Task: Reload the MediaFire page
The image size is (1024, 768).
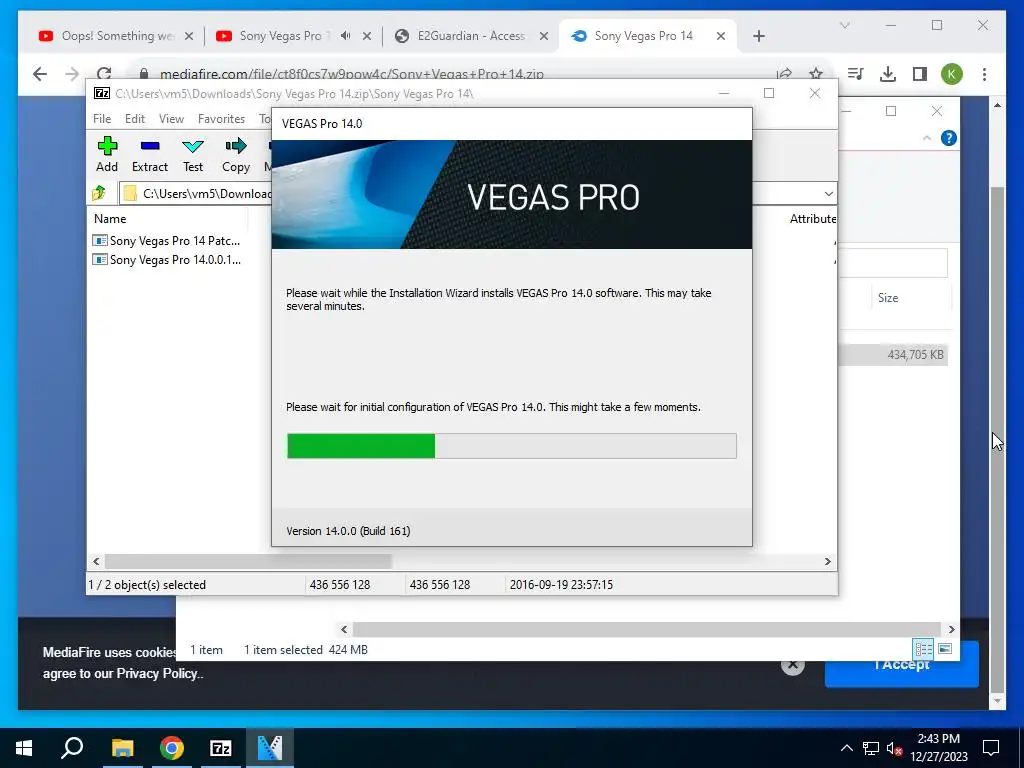Action: tap(104, 74)
